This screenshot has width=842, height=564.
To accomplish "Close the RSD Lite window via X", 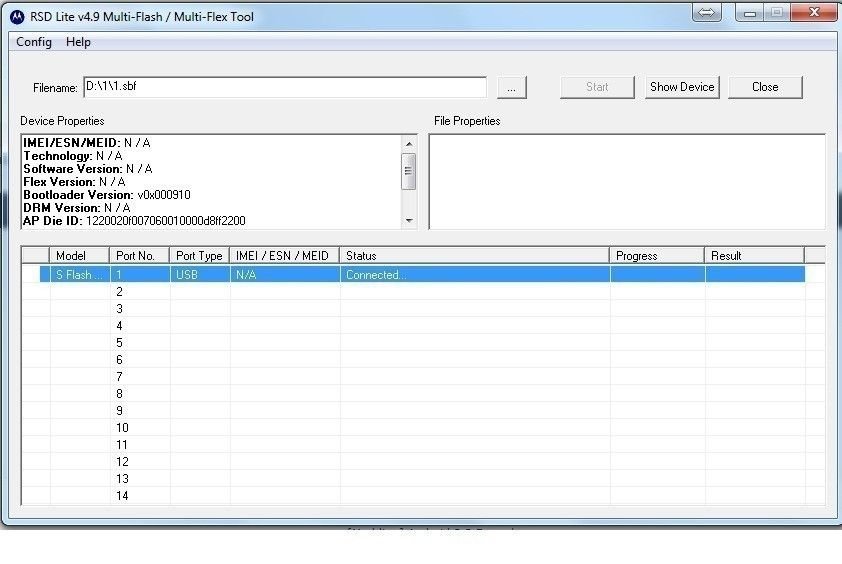I will click(x=814, y=12).
